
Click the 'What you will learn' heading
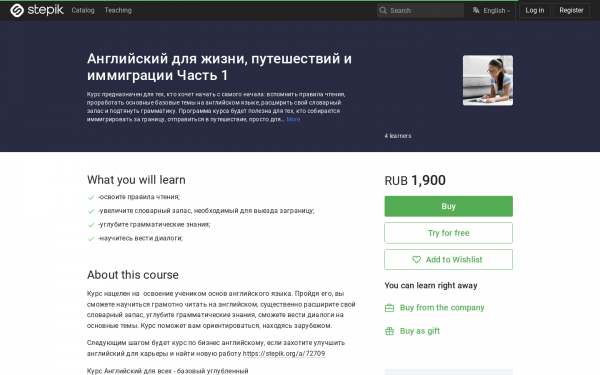click(x=136, y=180)
